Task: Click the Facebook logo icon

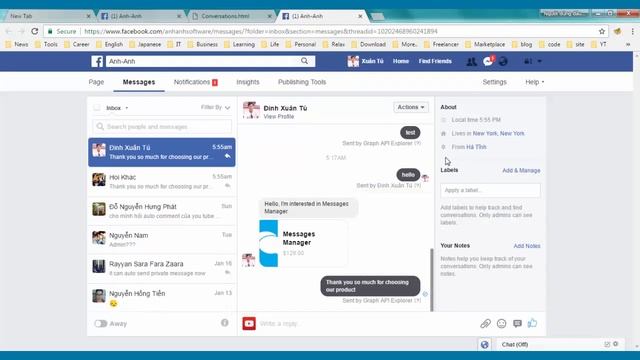Action: pos(97,61)
